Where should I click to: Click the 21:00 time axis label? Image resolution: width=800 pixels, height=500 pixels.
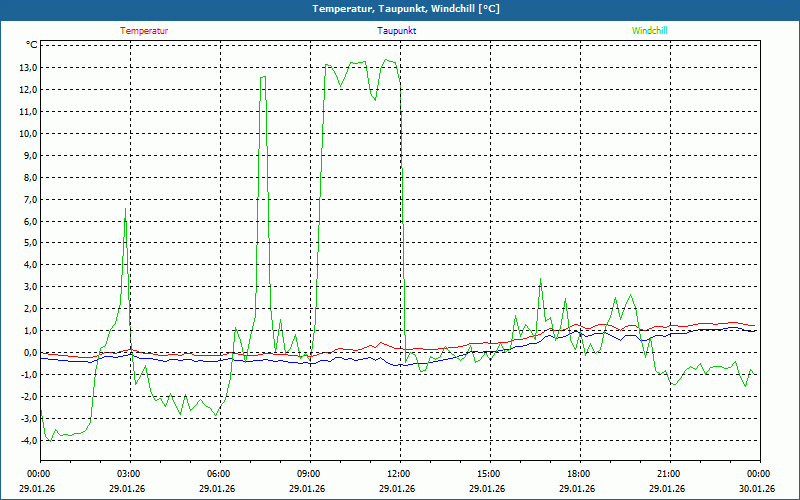click(x=667, y=474)
